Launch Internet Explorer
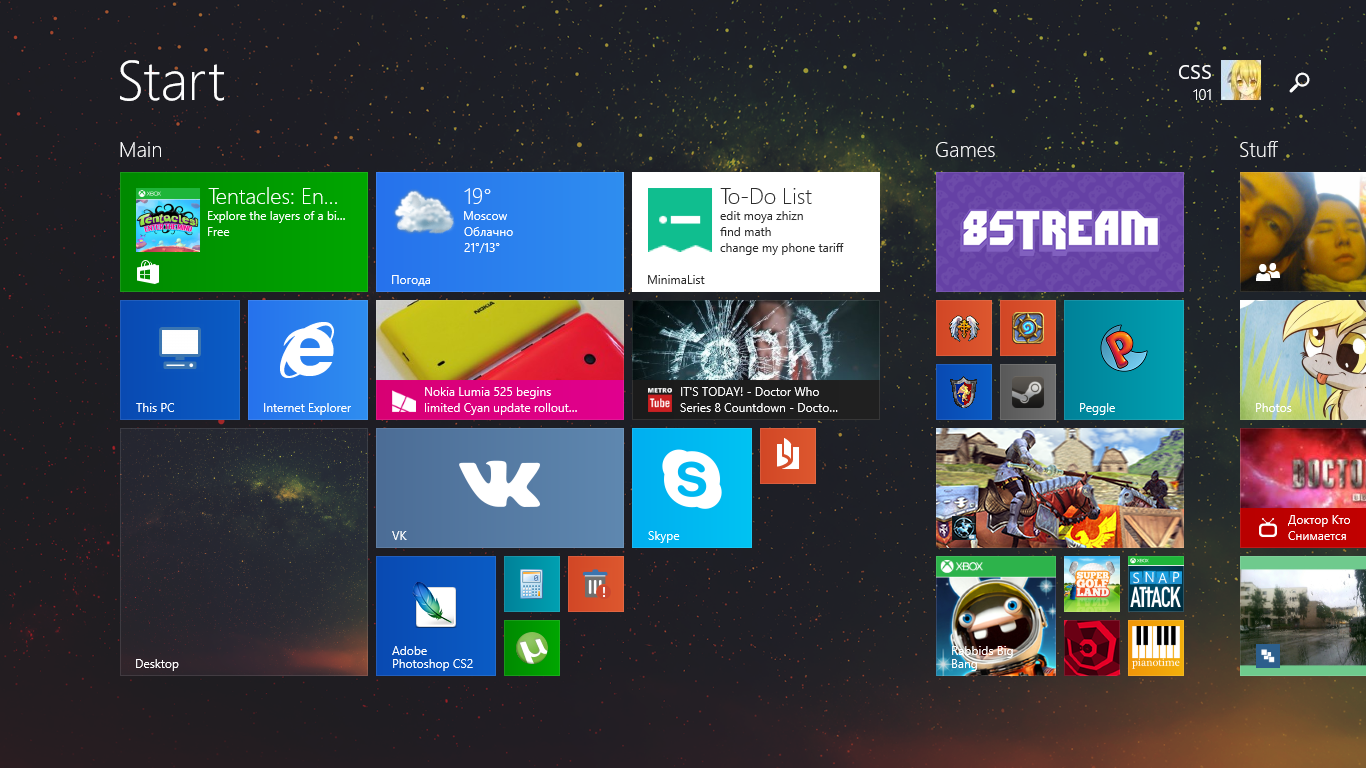1366x768 pixels. tap(308, 360)
